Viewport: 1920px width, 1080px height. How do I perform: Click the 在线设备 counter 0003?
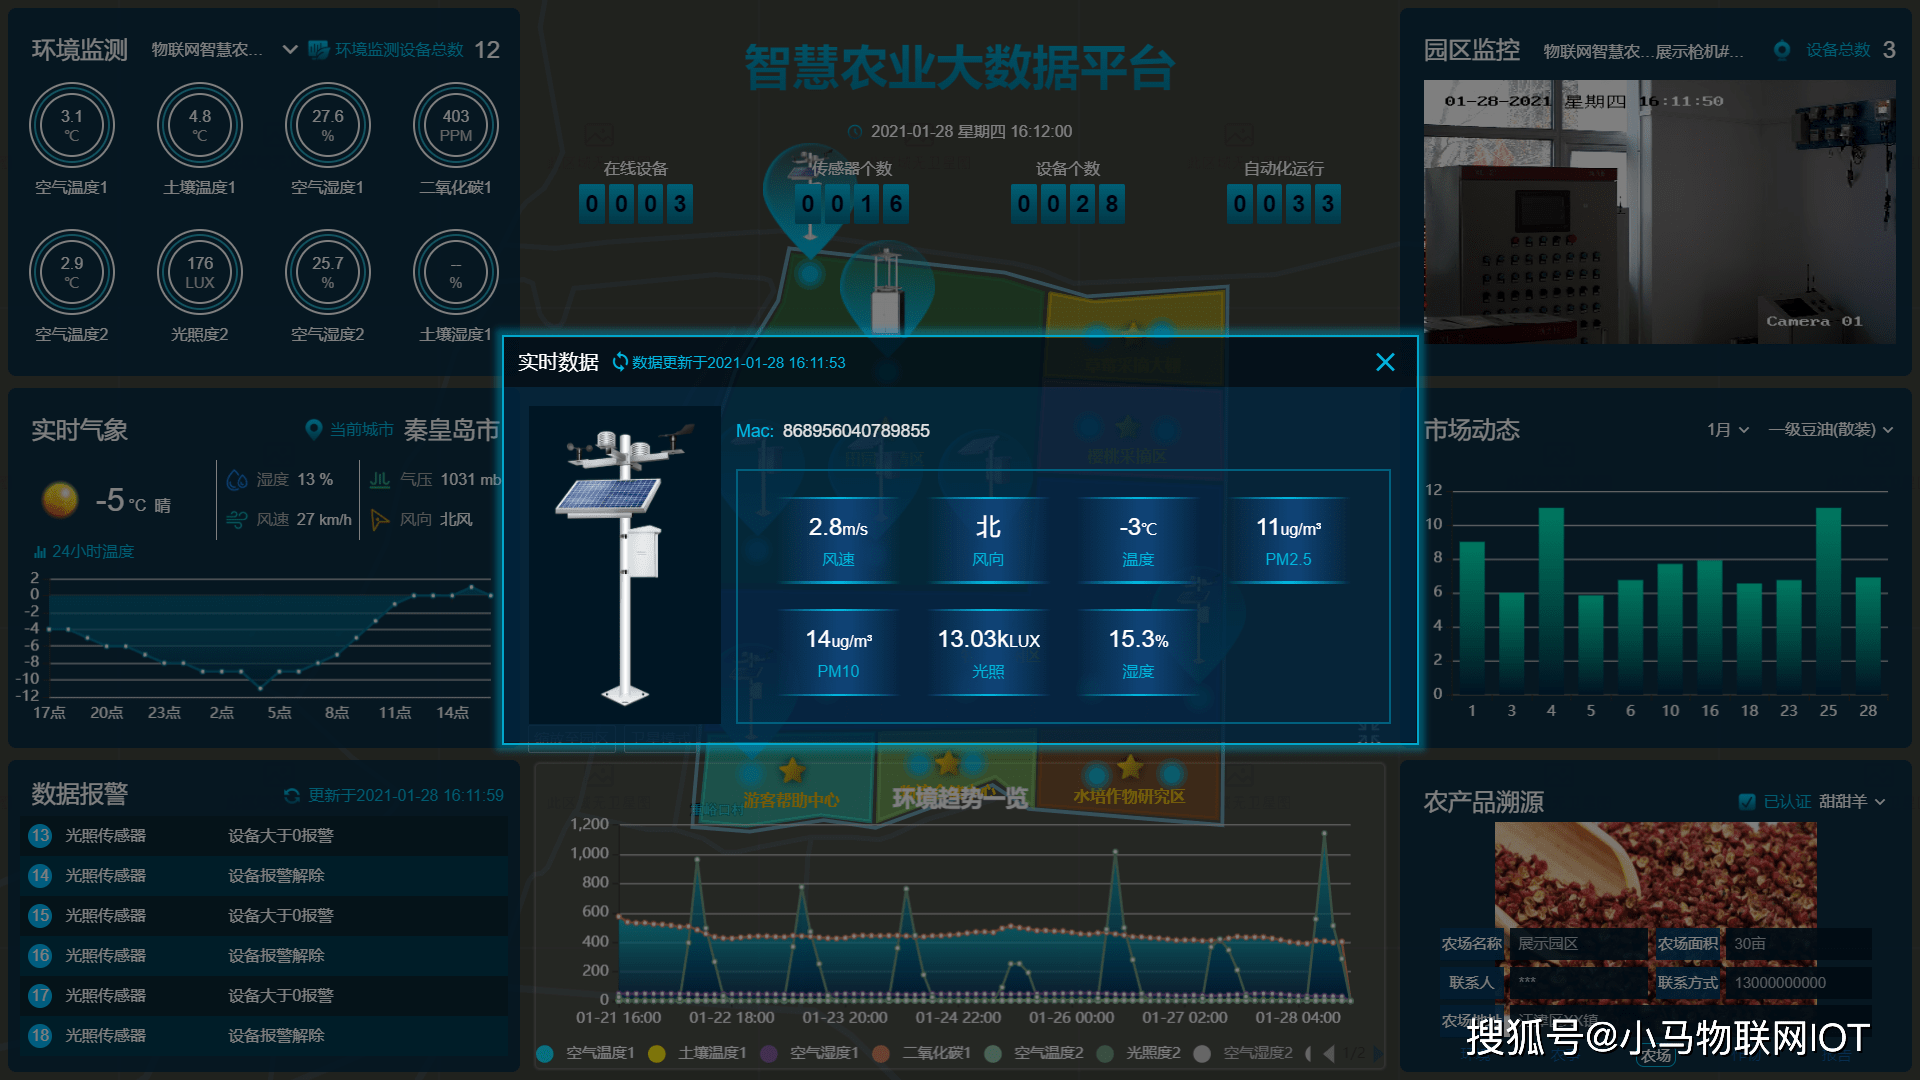636,204
